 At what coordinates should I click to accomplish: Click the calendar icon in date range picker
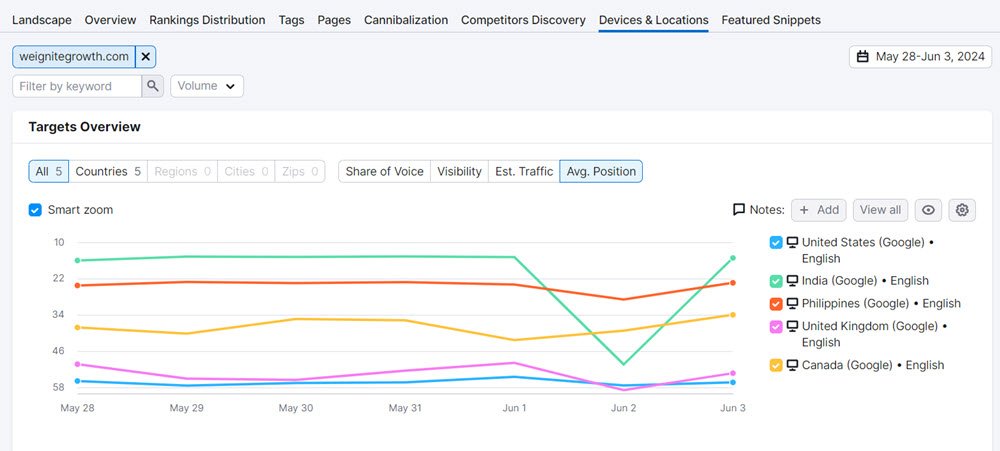coord(863,57)
